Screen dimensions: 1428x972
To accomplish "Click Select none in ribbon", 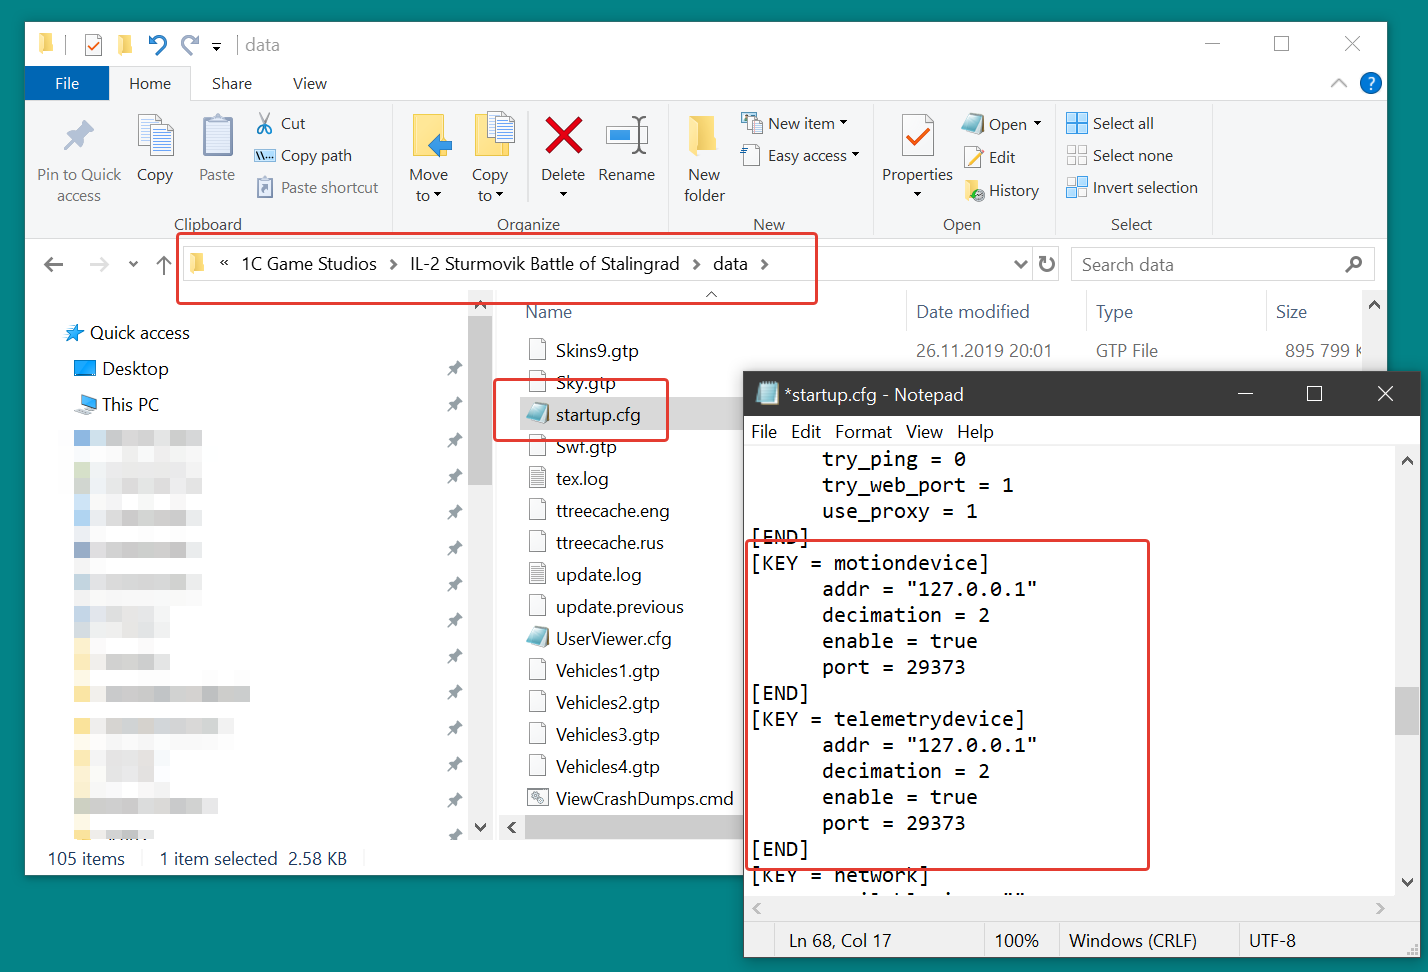I will pyautogui.click(x=1120, y=155).
